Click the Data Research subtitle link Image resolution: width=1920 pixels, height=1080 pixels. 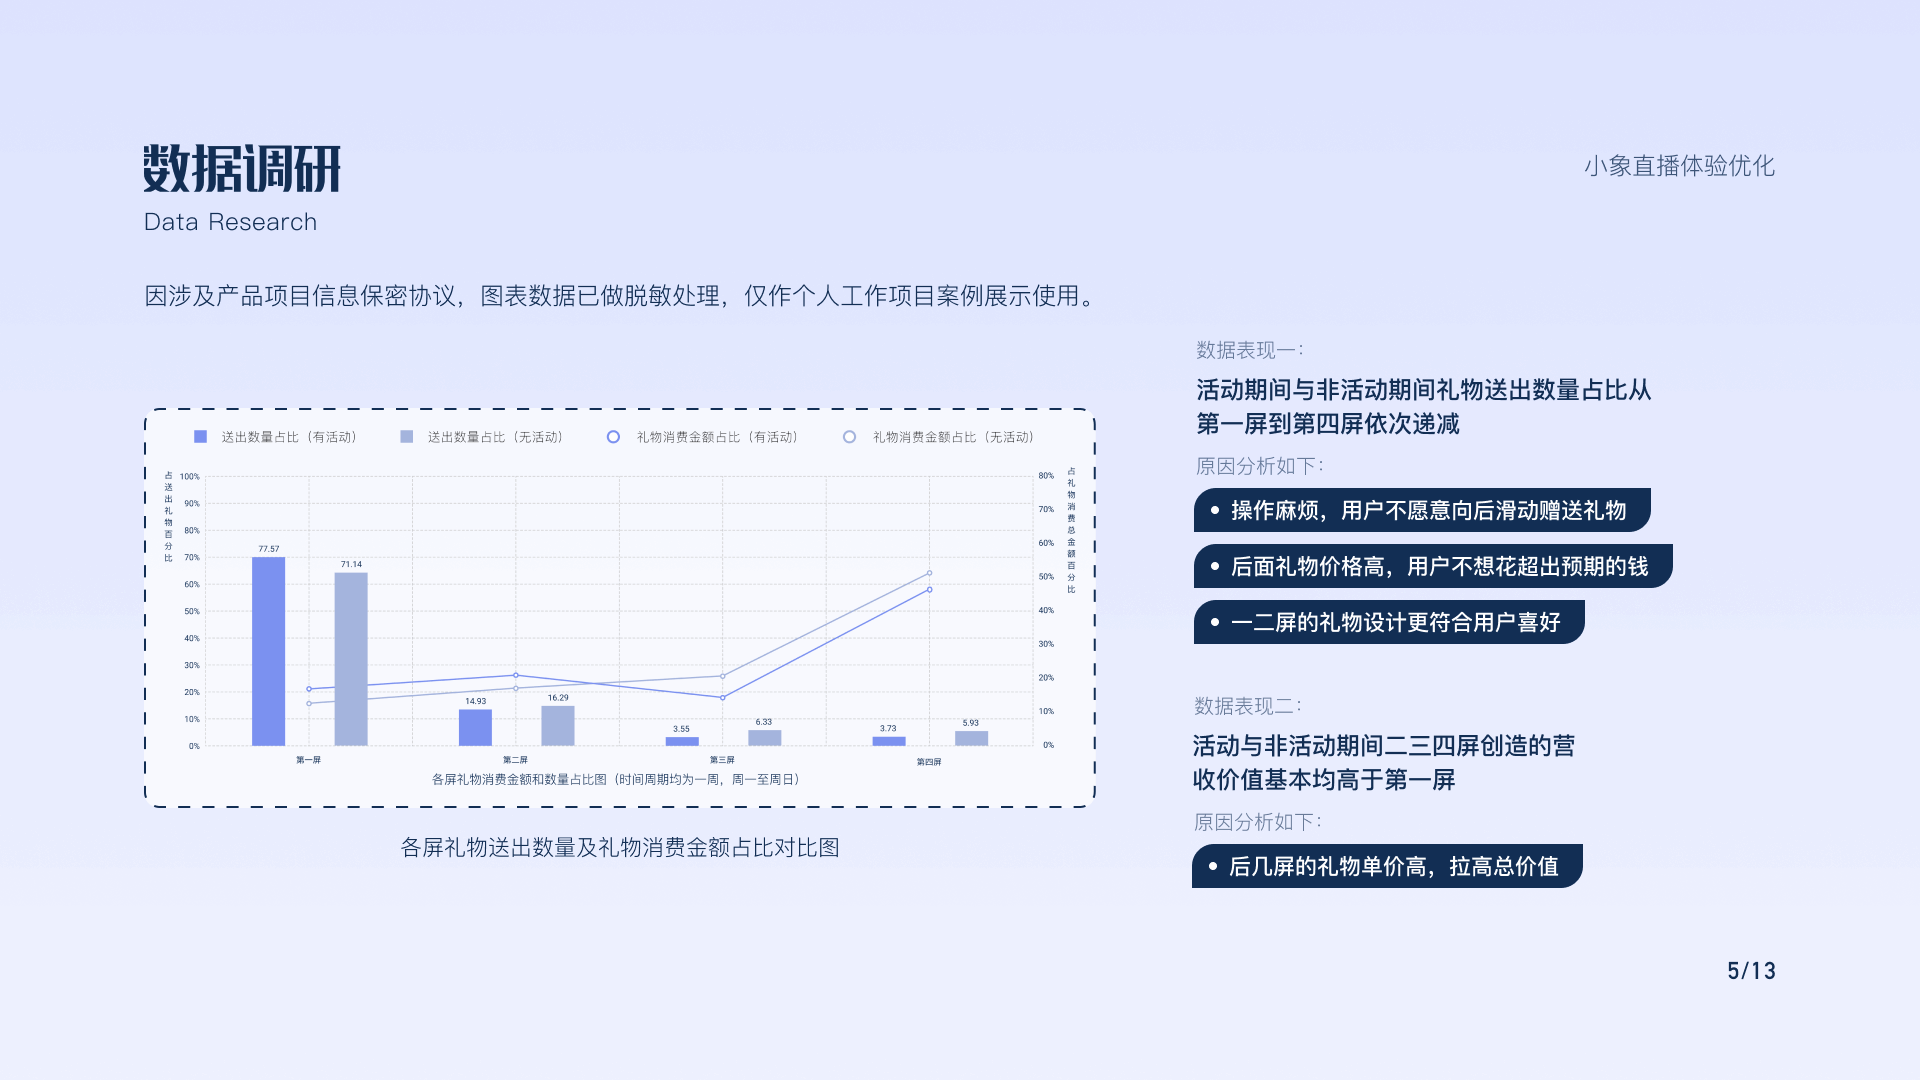[x=231, y=221]
